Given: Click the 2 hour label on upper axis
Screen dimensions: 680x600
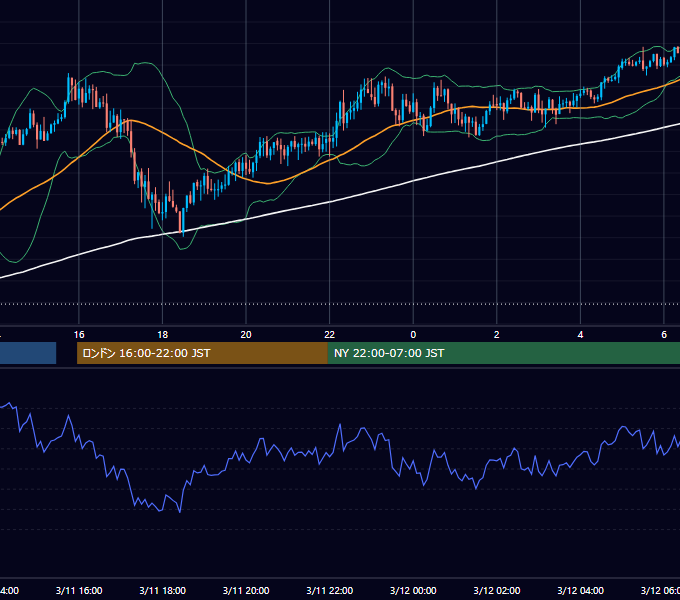Looking at the screenshot, I should [497, 335].
